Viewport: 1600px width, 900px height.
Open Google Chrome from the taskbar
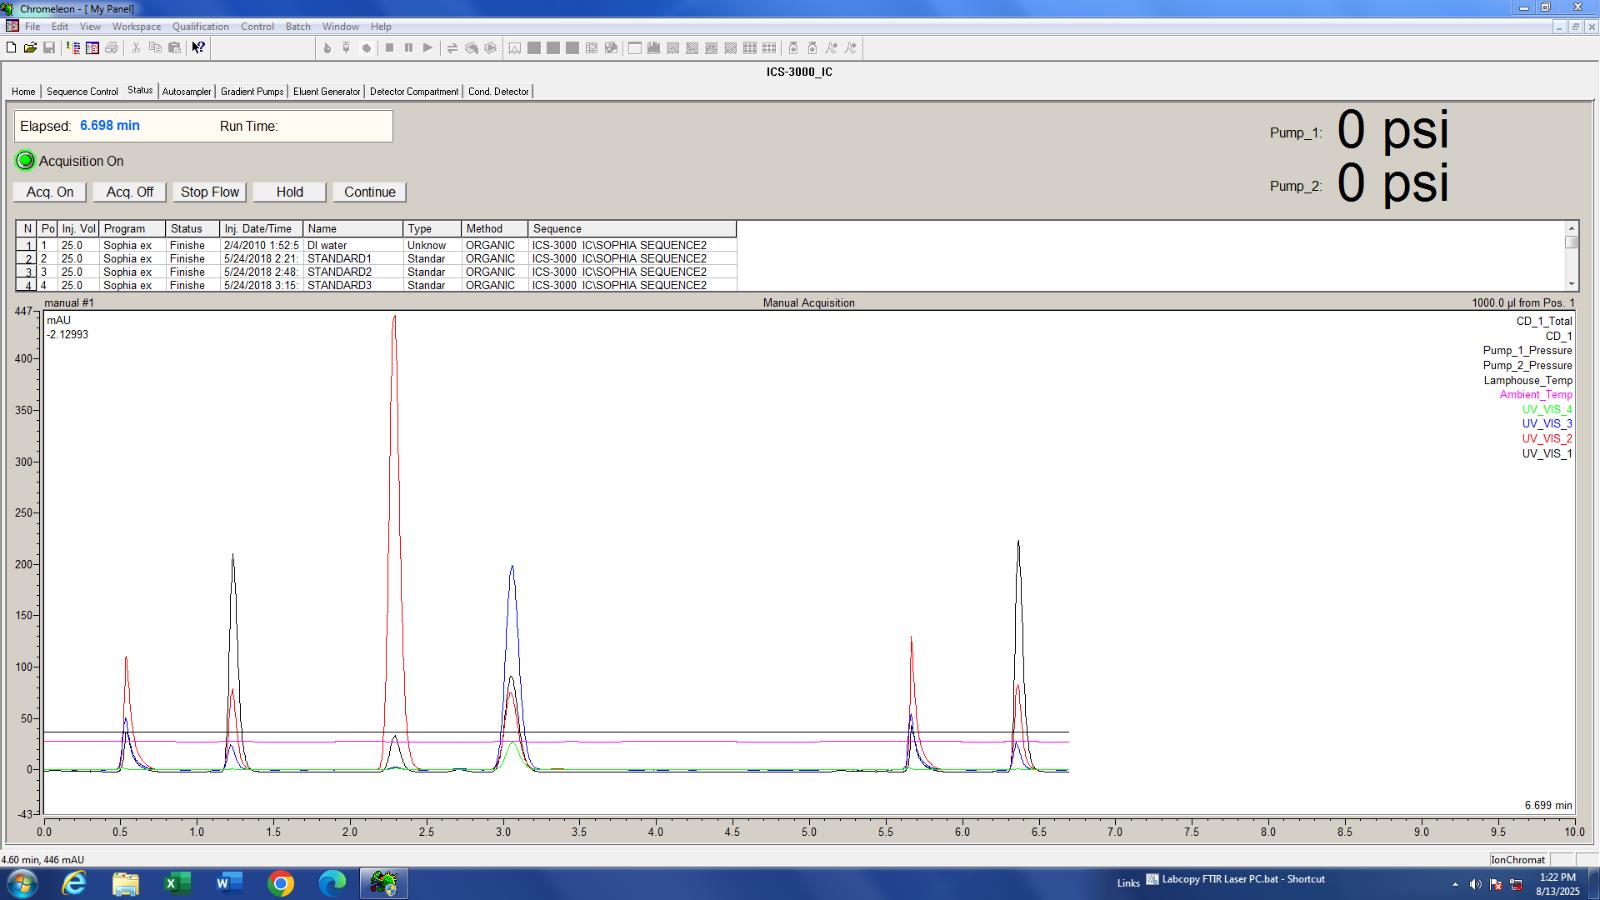[x=281, y=883]
